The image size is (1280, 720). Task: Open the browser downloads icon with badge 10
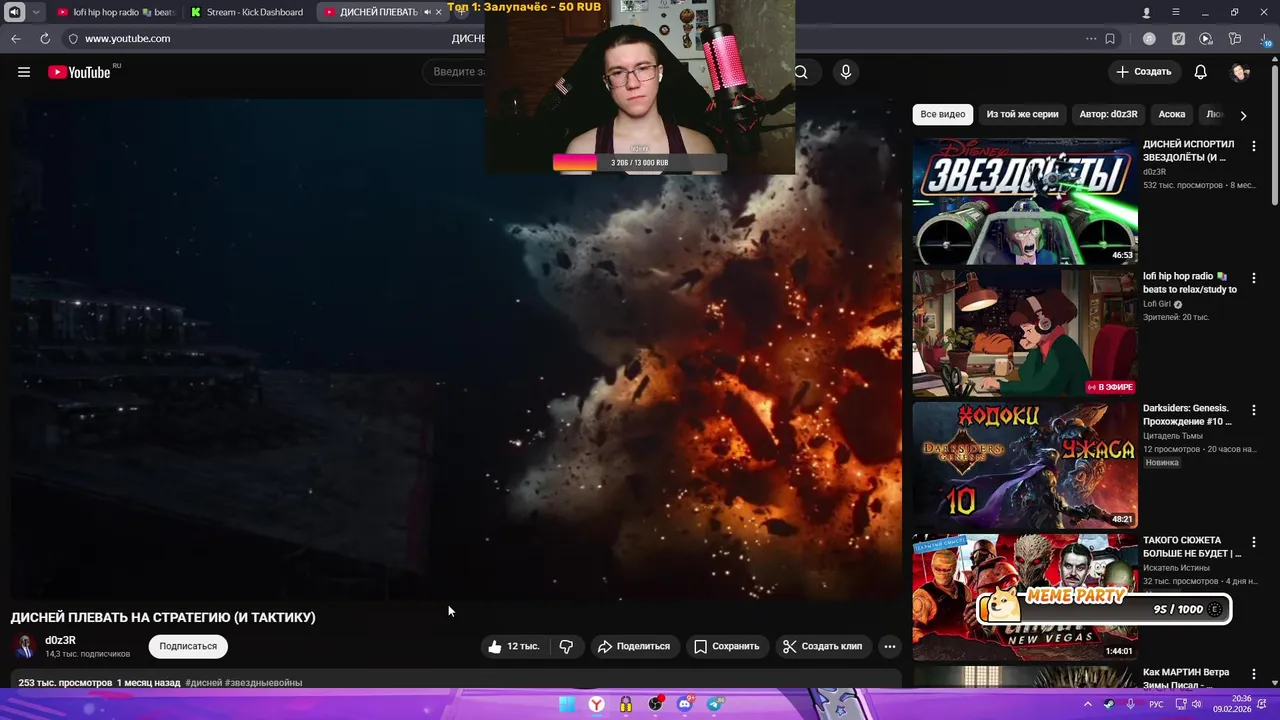coord(1265,39)
